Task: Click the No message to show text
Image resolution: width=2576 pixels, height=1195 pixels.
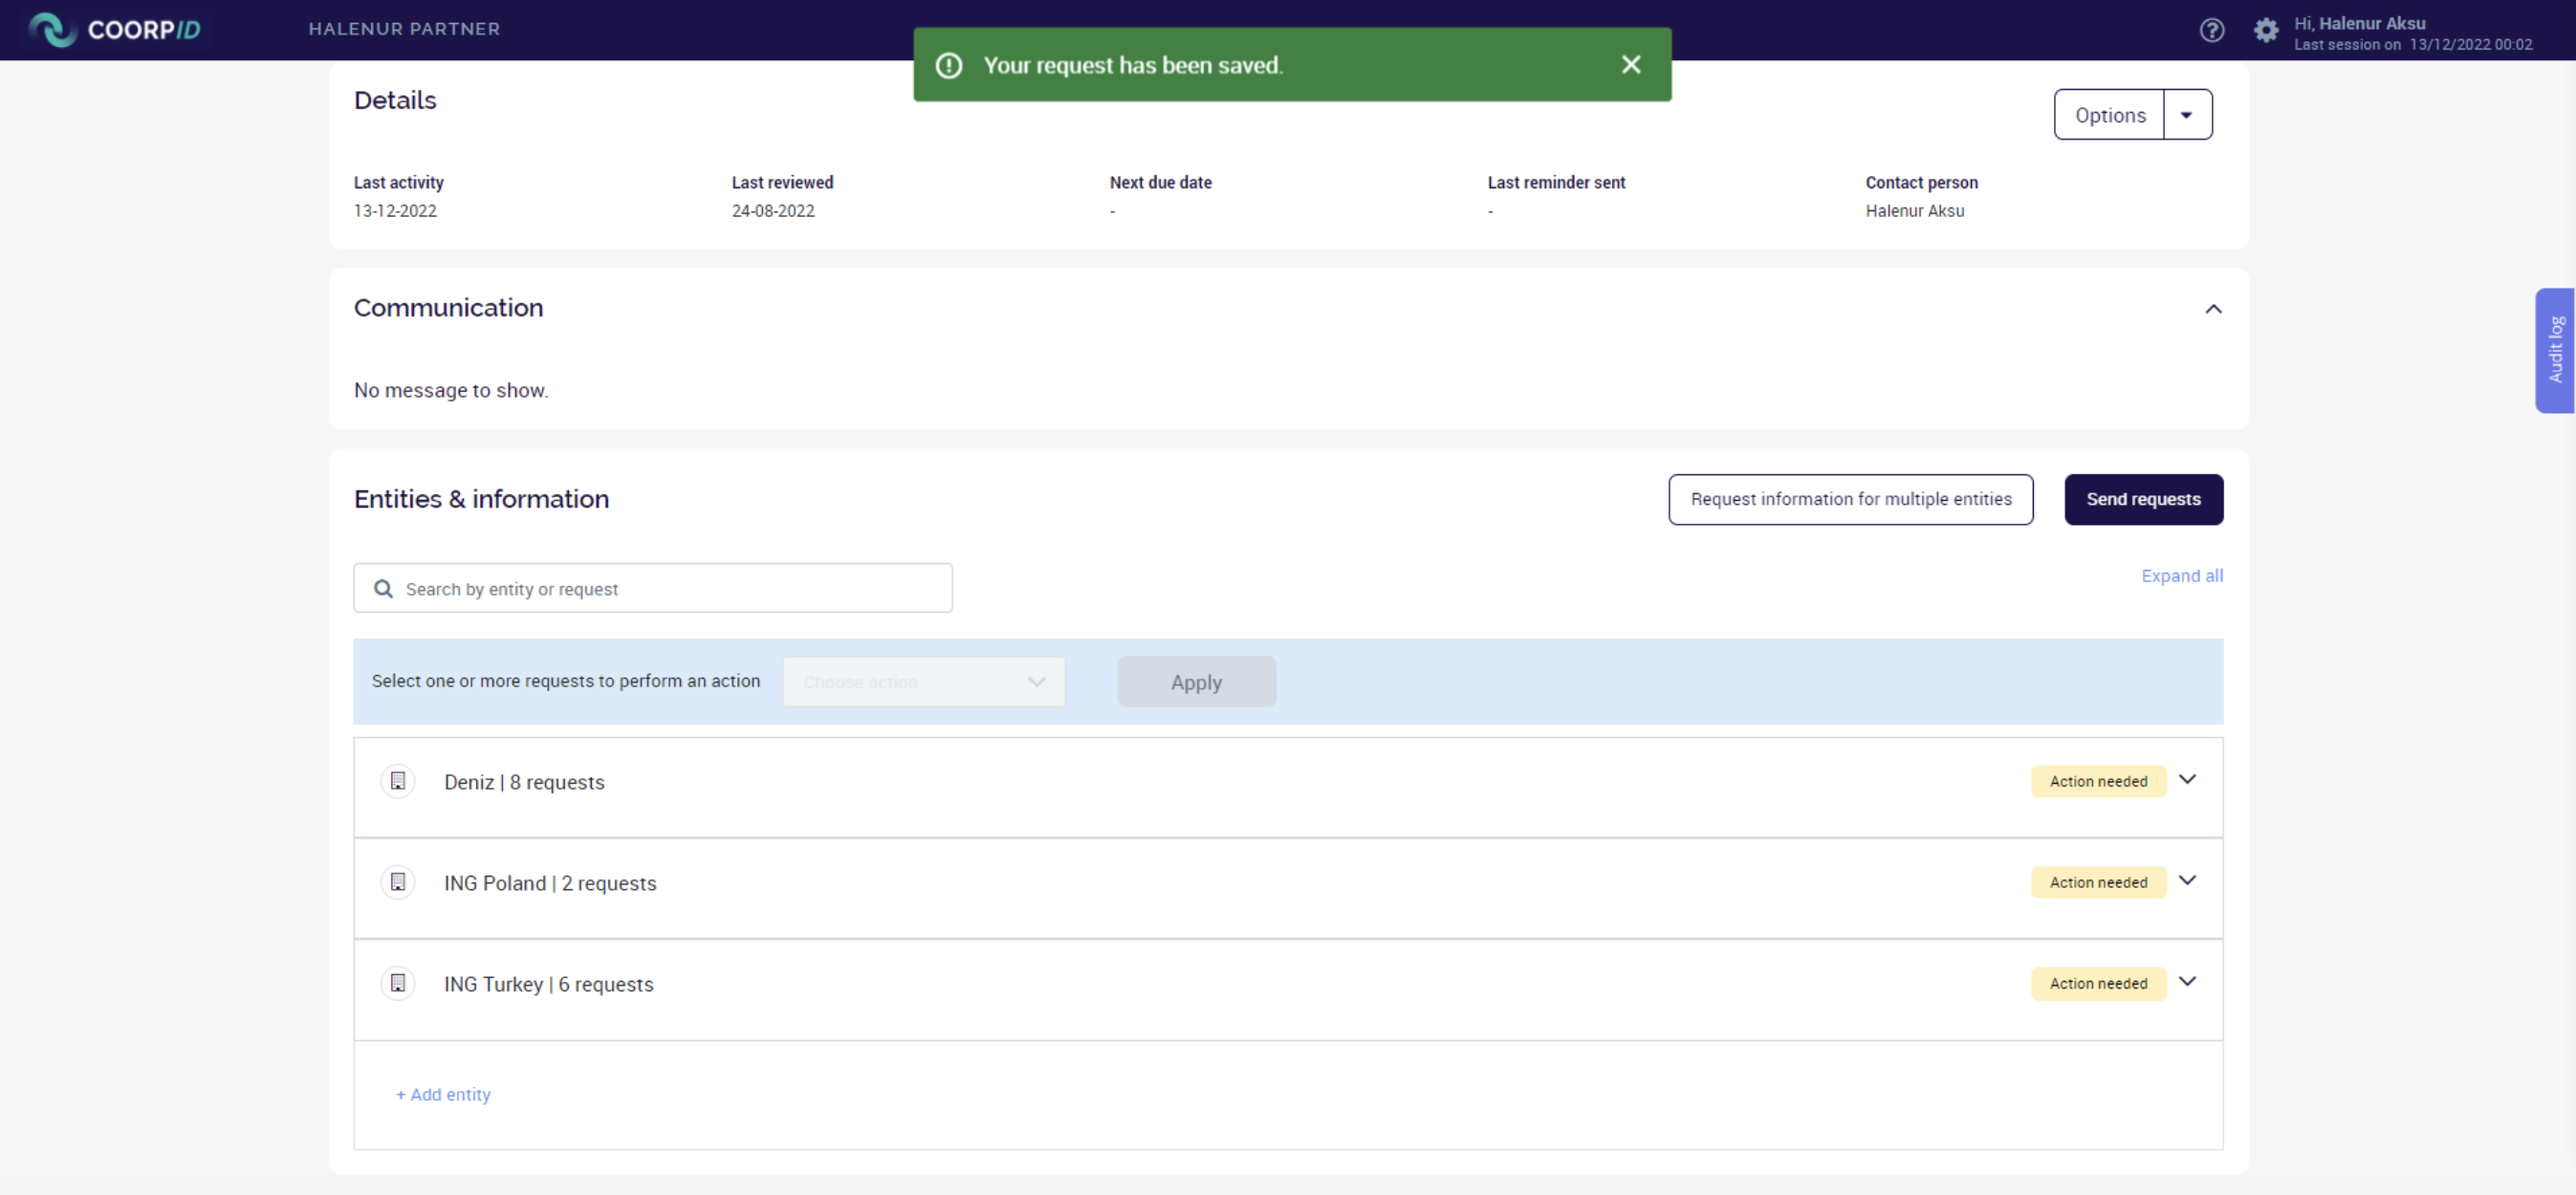Action: (x=451, y=390)
